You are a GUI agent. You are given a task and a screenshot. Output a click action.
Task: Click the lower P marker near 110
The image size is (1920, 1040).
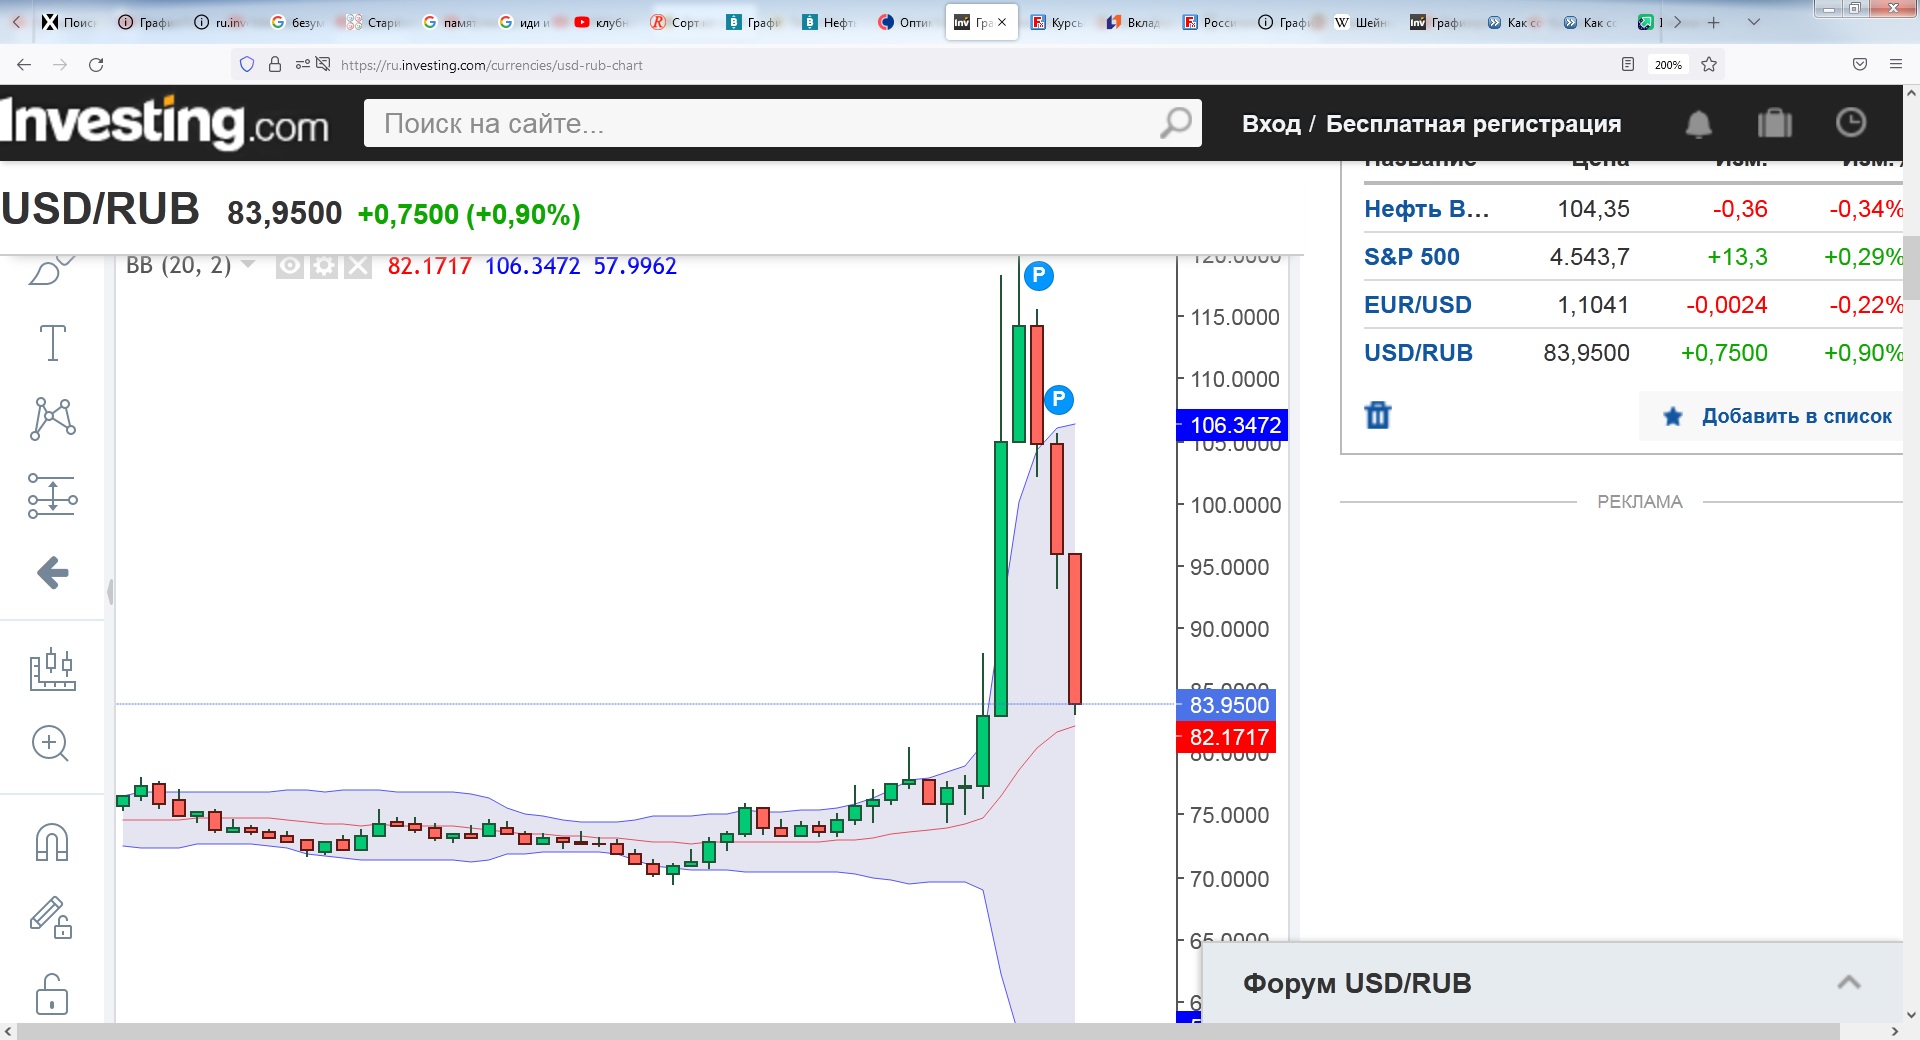tap(1059, 400)
